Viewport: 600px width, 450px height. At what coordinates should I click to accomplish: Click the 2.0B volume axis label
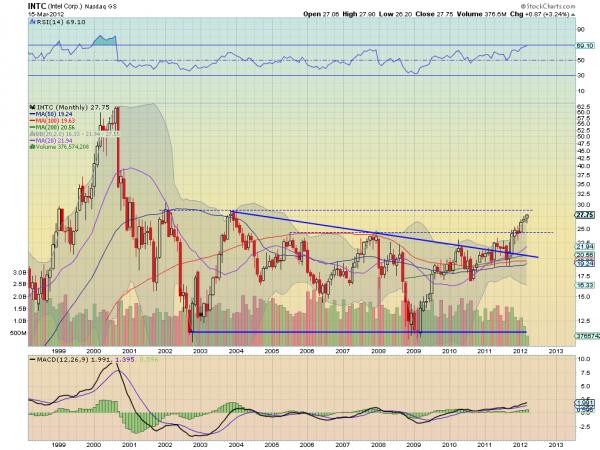tap(20, 297)
